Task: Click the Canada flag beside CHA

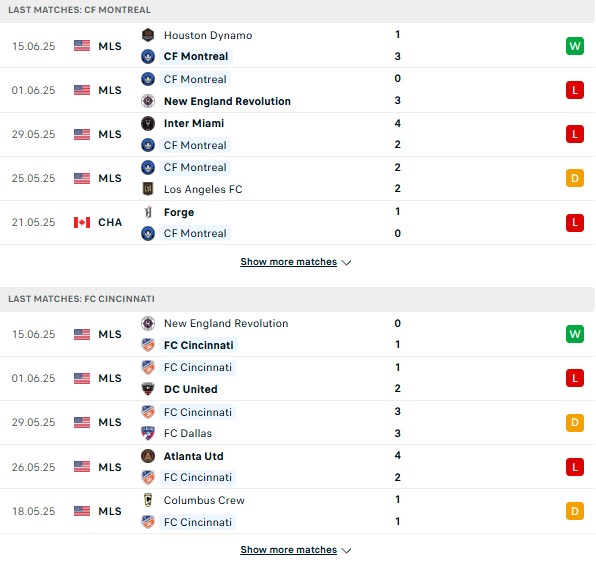Action: 82,222
